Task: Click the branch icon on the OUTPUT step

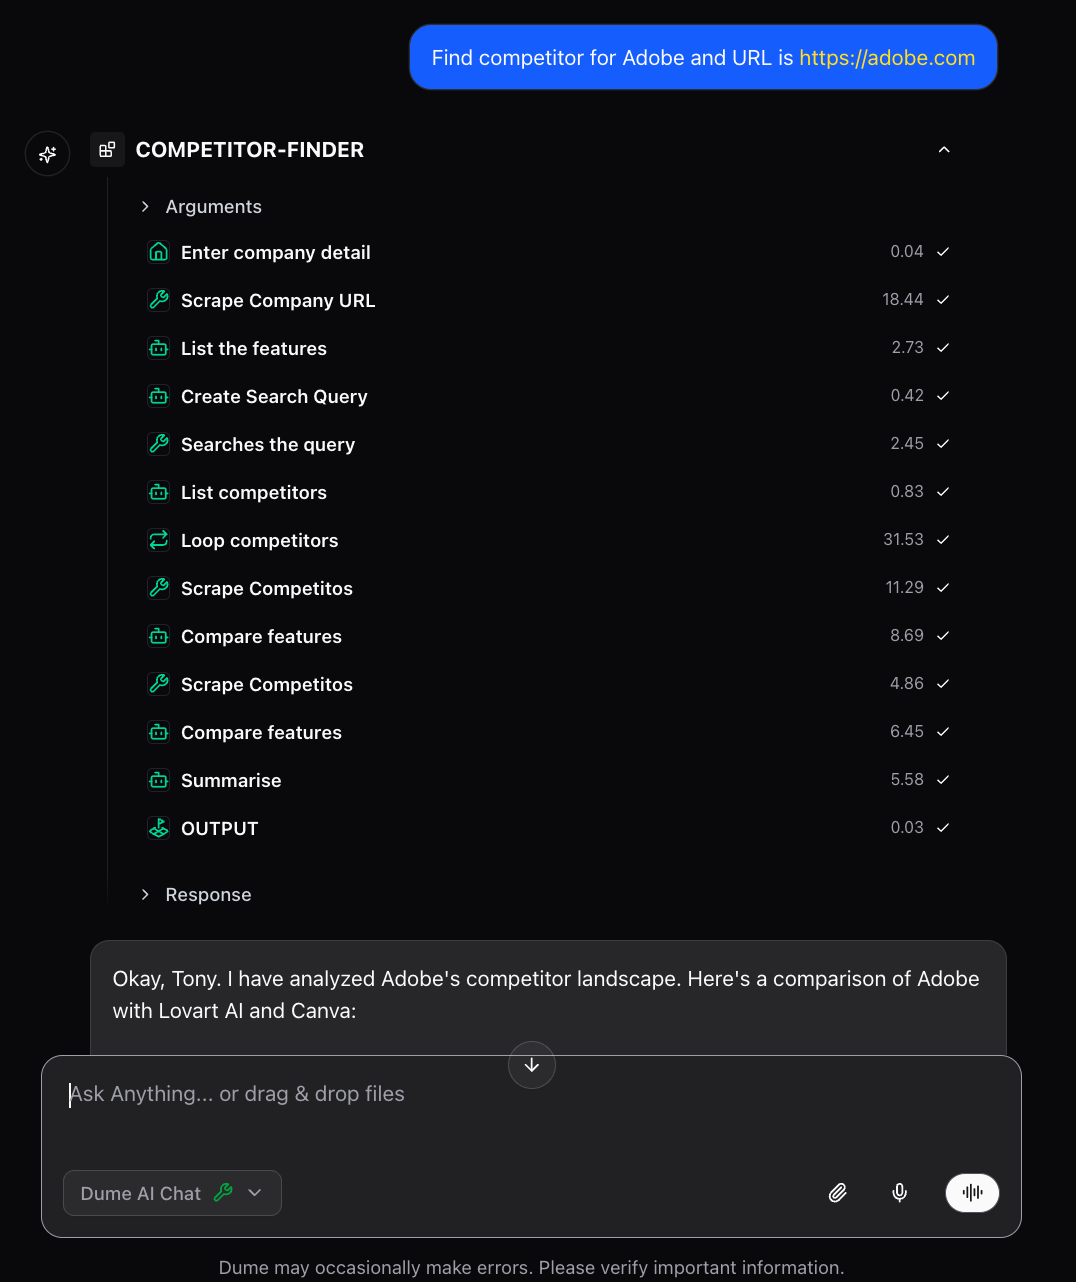Action: 158,828
